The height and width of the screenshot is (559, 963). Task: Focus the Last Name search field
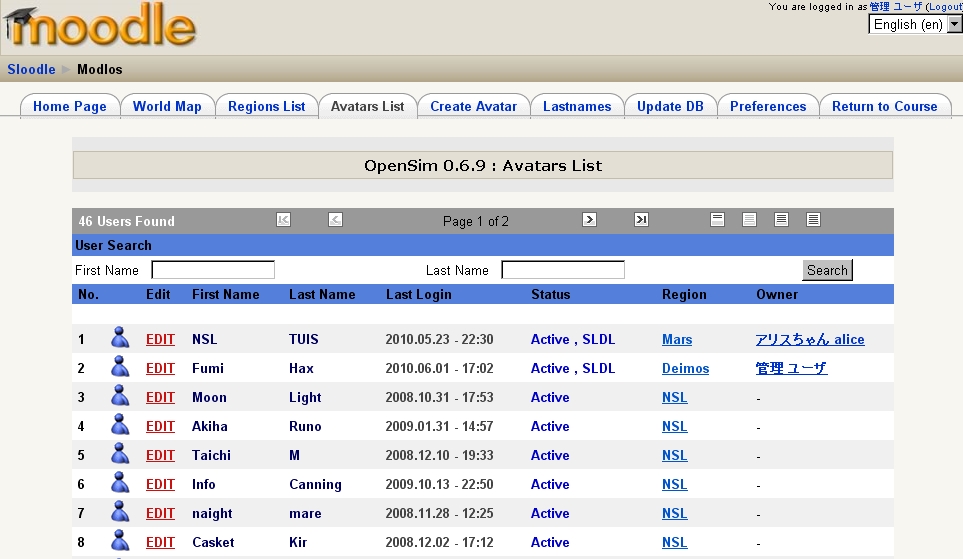pyautogui.click(x=563, y=270)
